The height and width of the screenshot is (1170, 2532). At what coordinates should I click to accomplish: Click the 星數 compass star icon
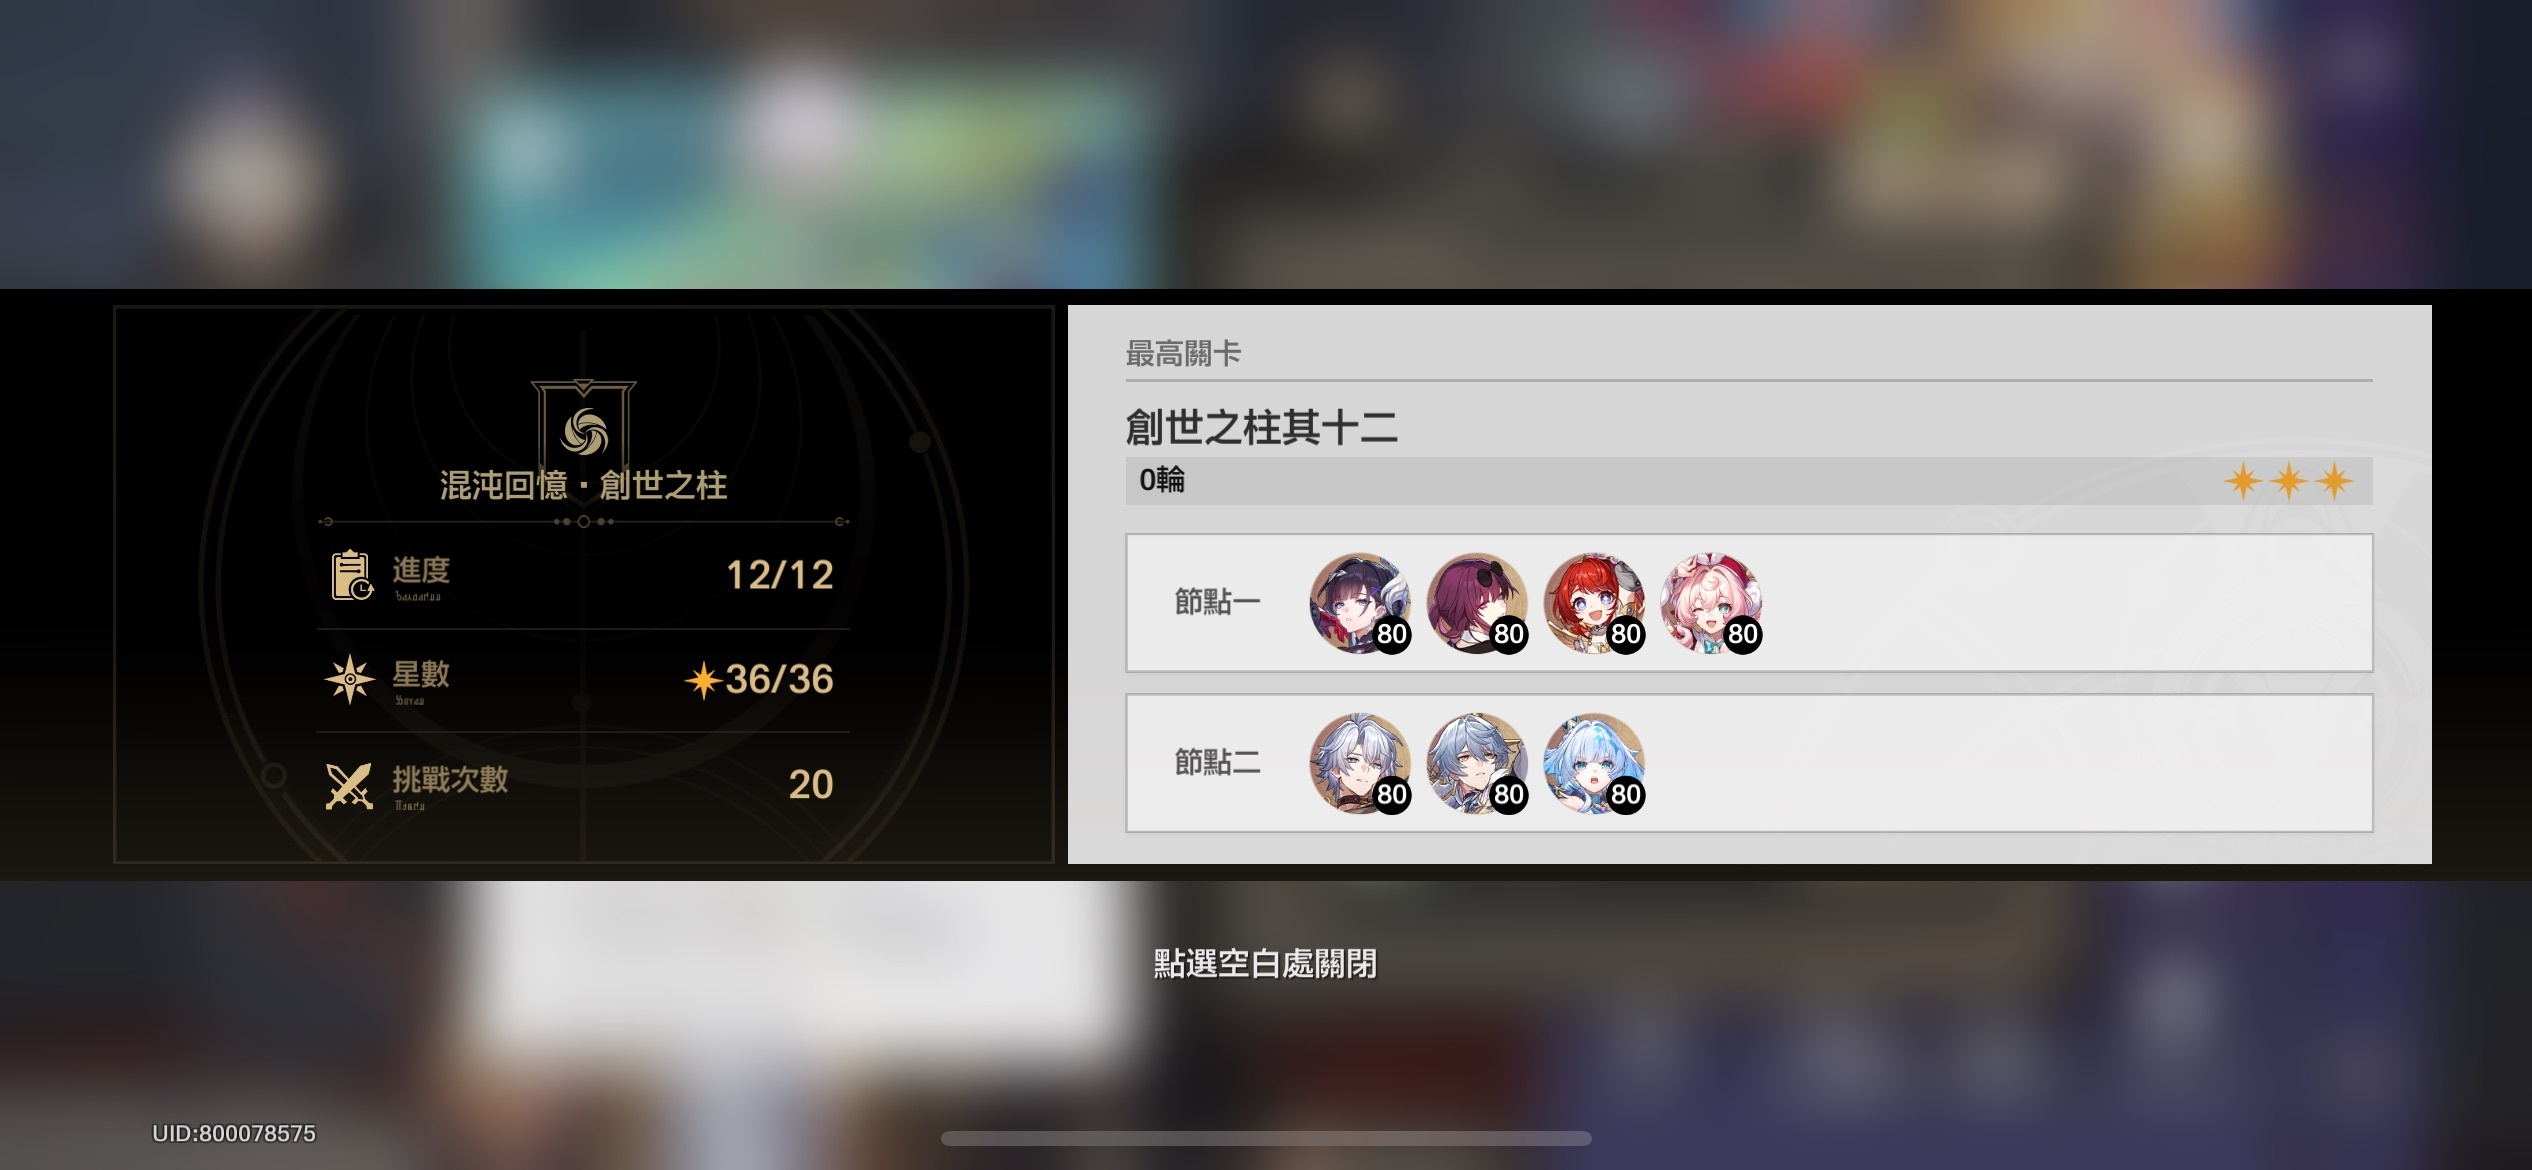(x=350, y=680)
